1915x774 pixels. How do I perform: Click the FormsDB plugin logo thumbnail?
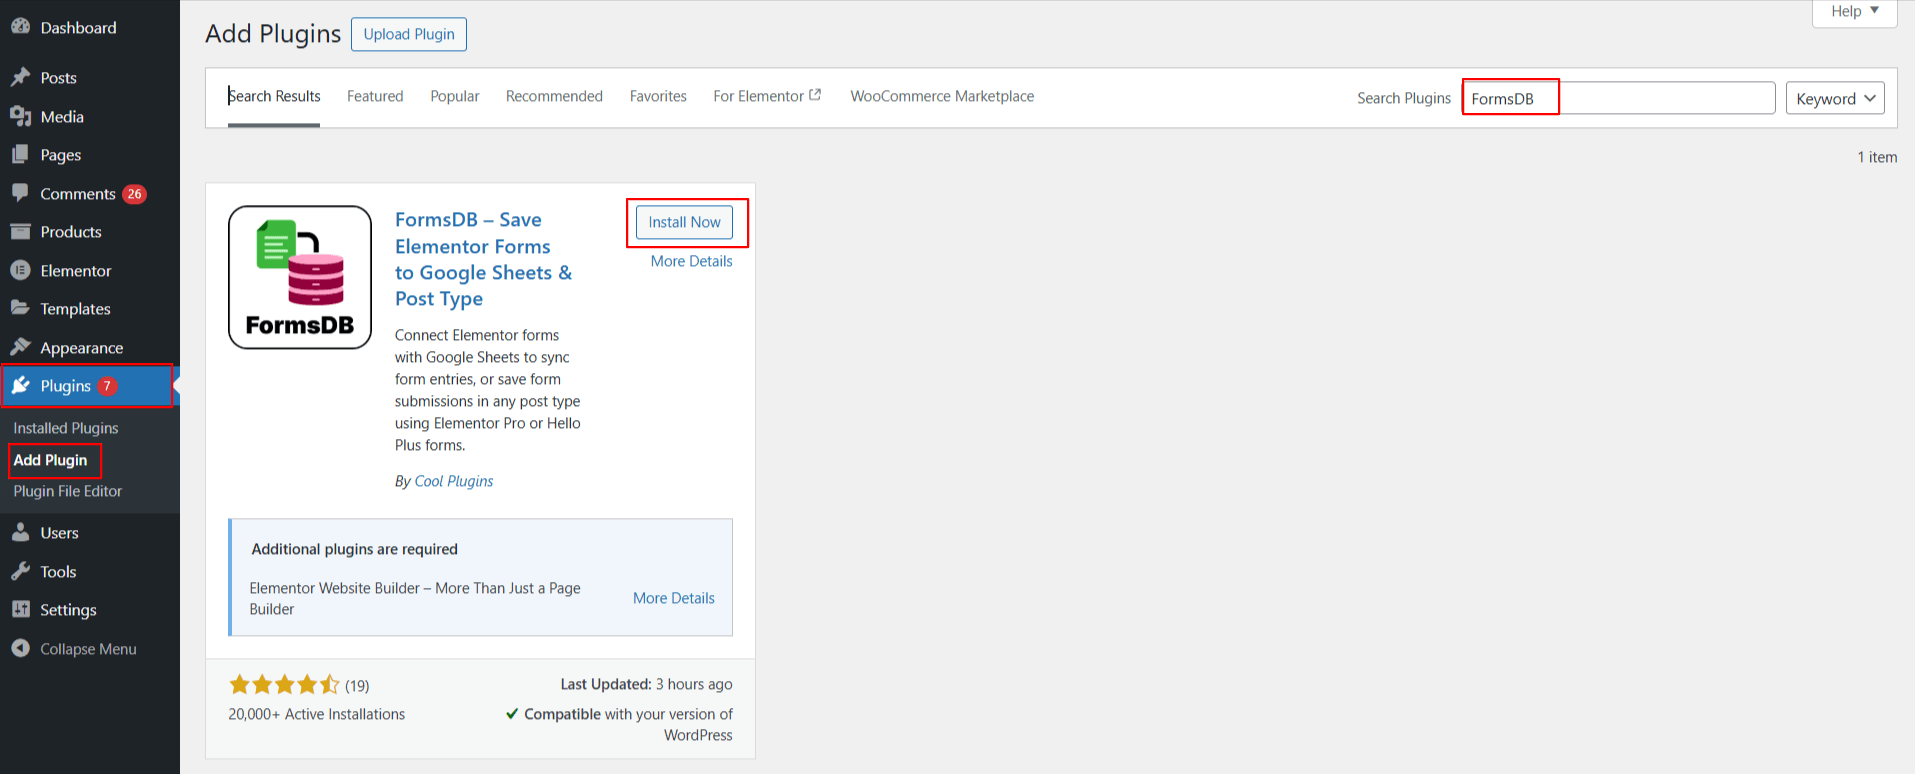pyautogui.click(x=300, y=277)
